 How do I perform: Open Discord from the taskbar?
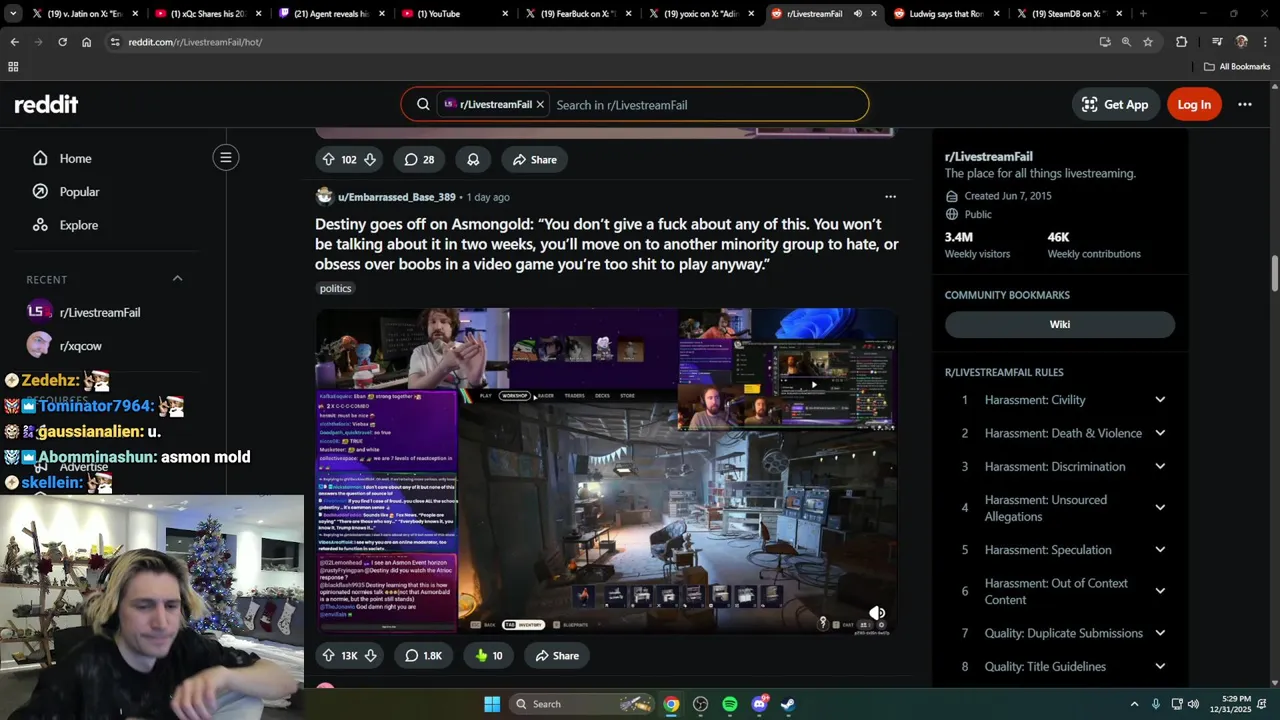point(760,704)
